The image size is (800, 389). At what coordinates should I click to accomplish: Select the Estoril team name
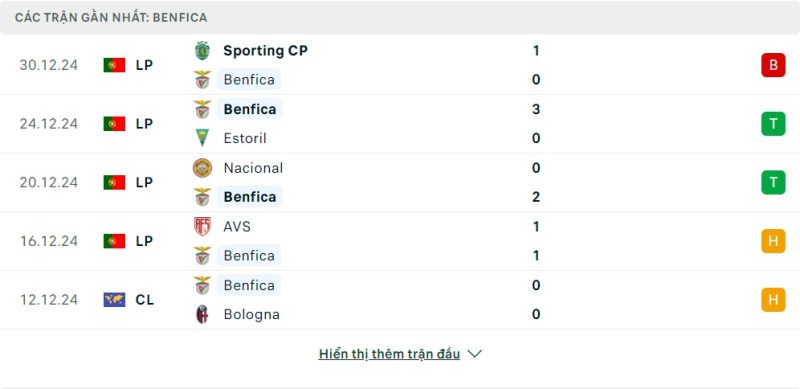tap(245, 138)
